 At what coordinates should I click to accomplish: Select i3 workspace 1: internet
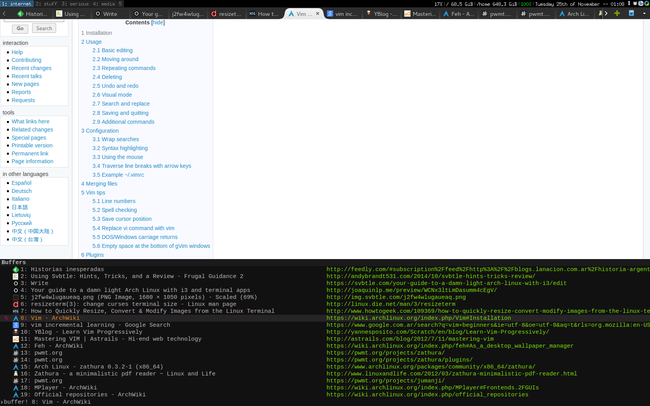(x=17, y=4)
